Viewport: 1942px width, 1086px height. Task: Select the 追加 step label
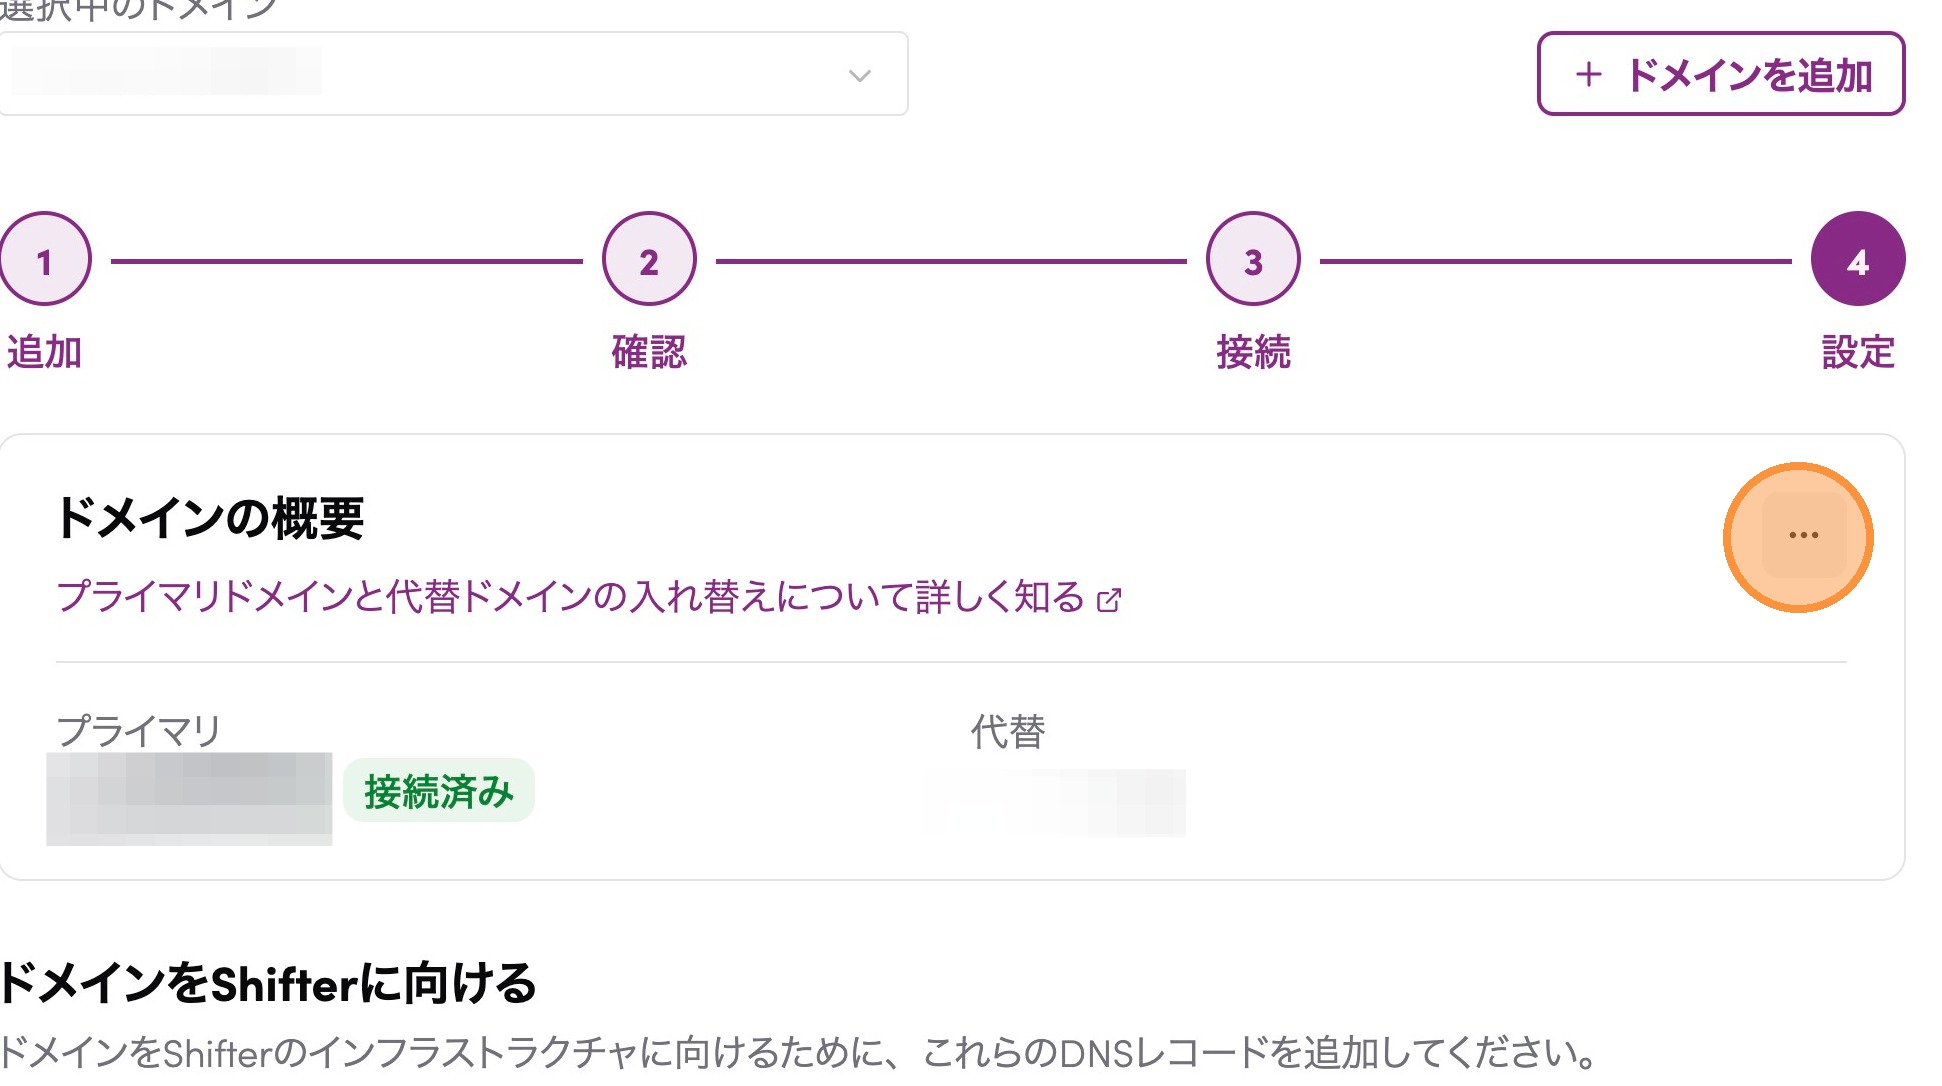44,352
